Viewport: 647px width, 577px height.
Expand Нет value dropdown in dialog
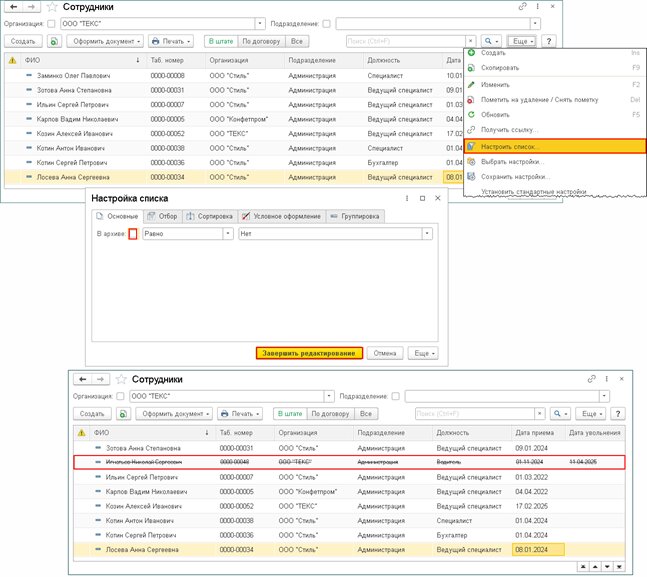pos(427,234)
